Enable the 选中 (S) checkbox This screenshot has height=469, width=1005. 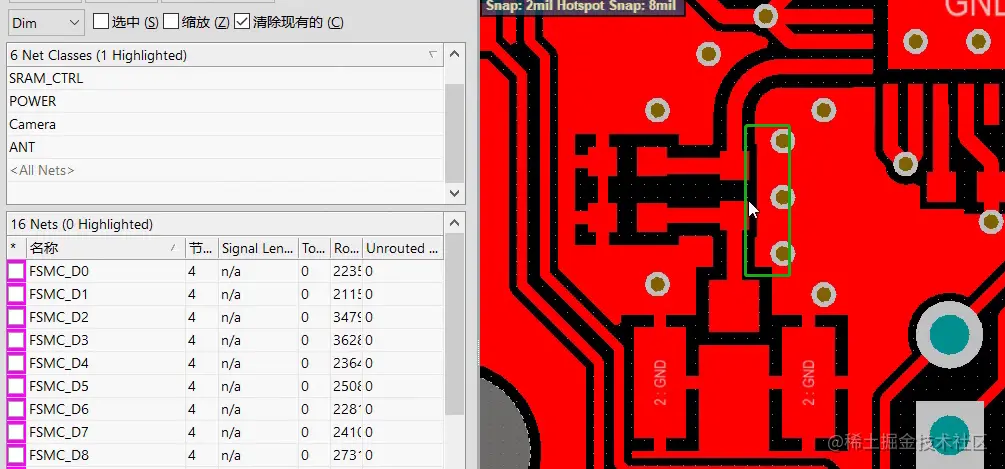click(x=101, y=22)
